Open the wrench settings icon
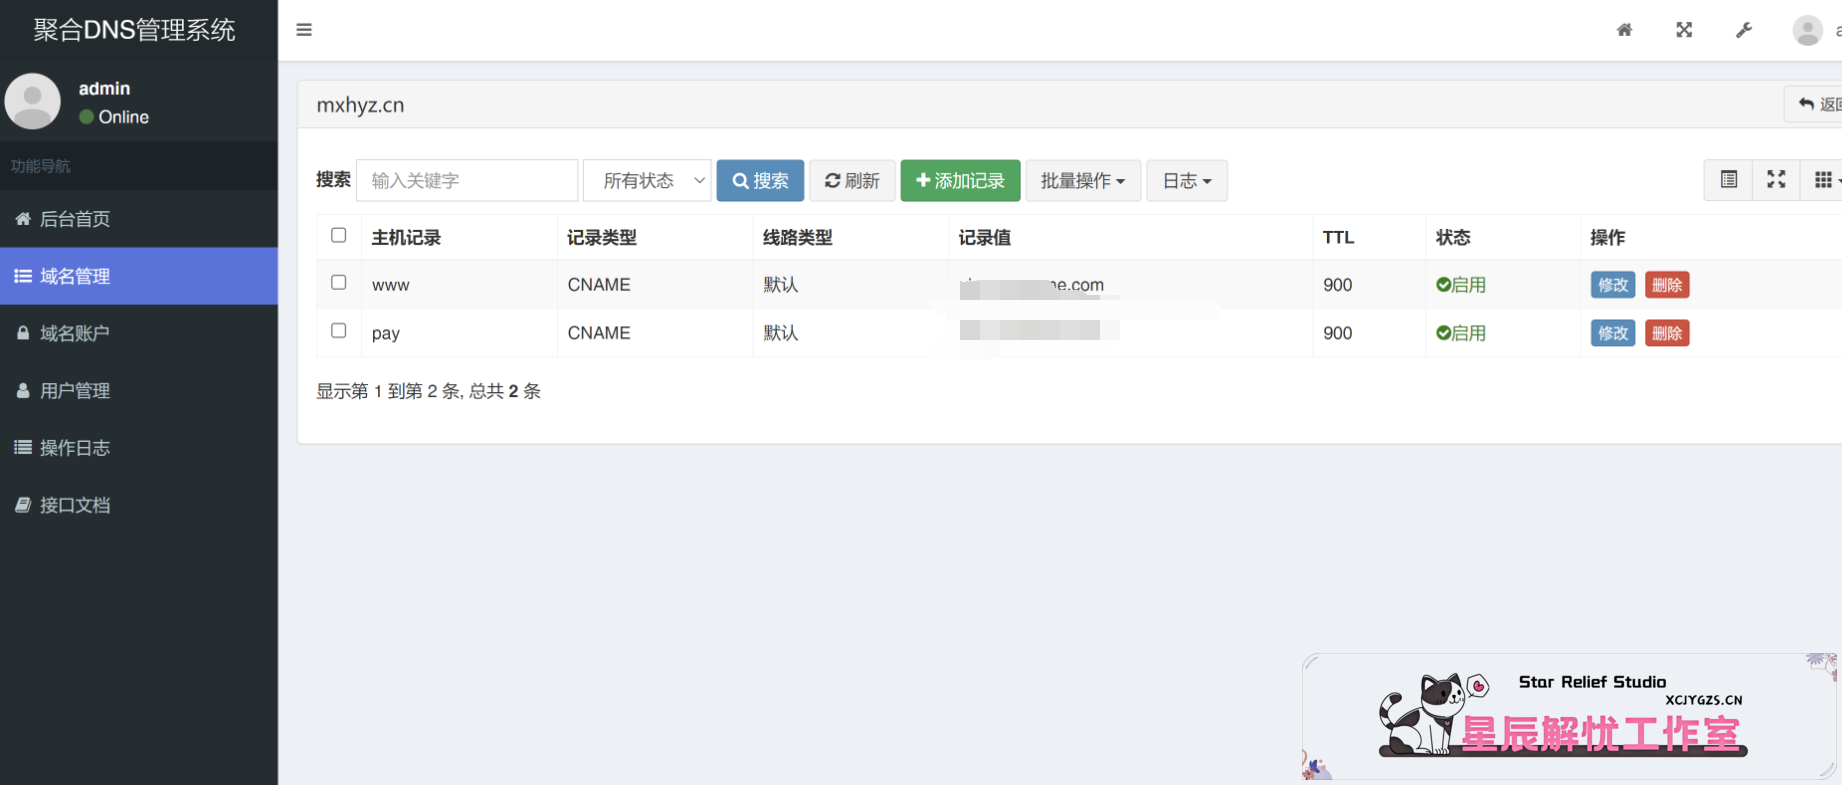This screenshot has width=1842, height=785. pos(1743,30)
